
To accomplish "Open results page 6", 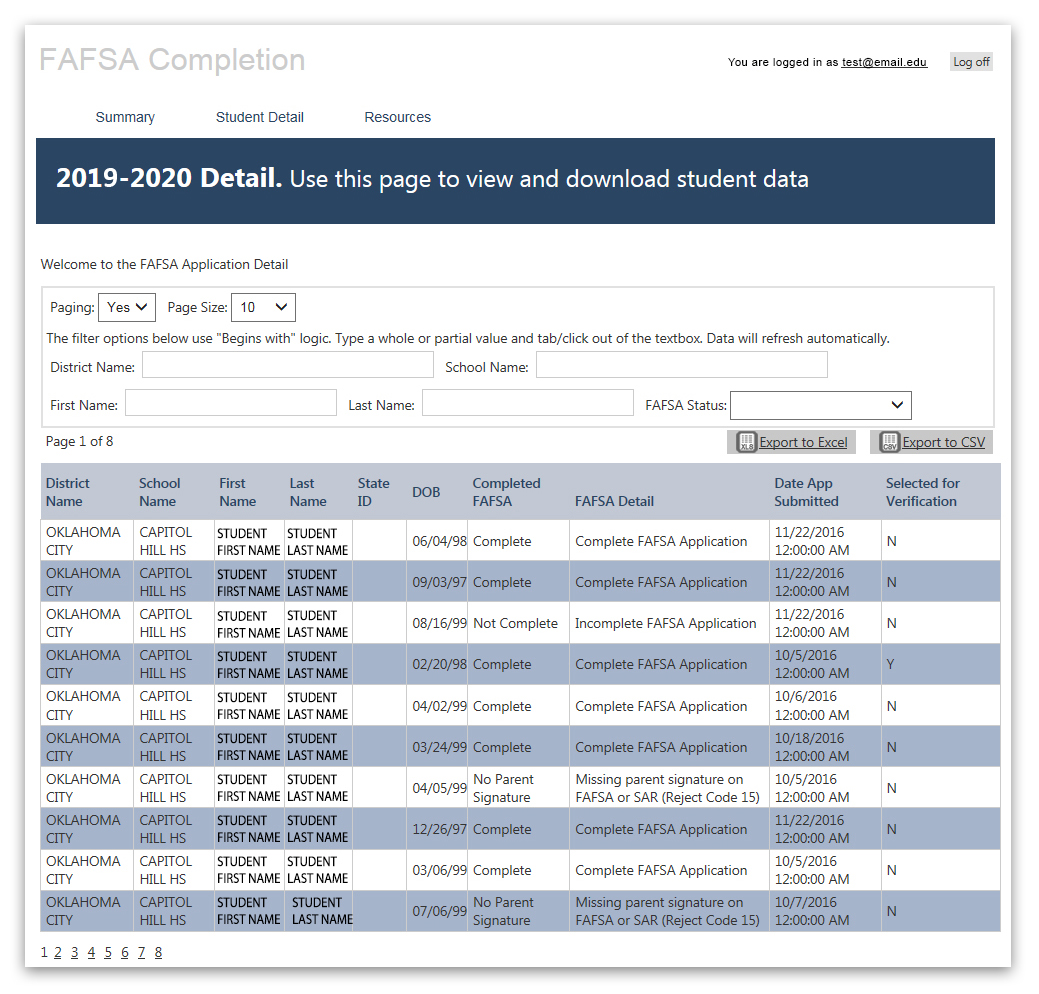I will (125, 952).
